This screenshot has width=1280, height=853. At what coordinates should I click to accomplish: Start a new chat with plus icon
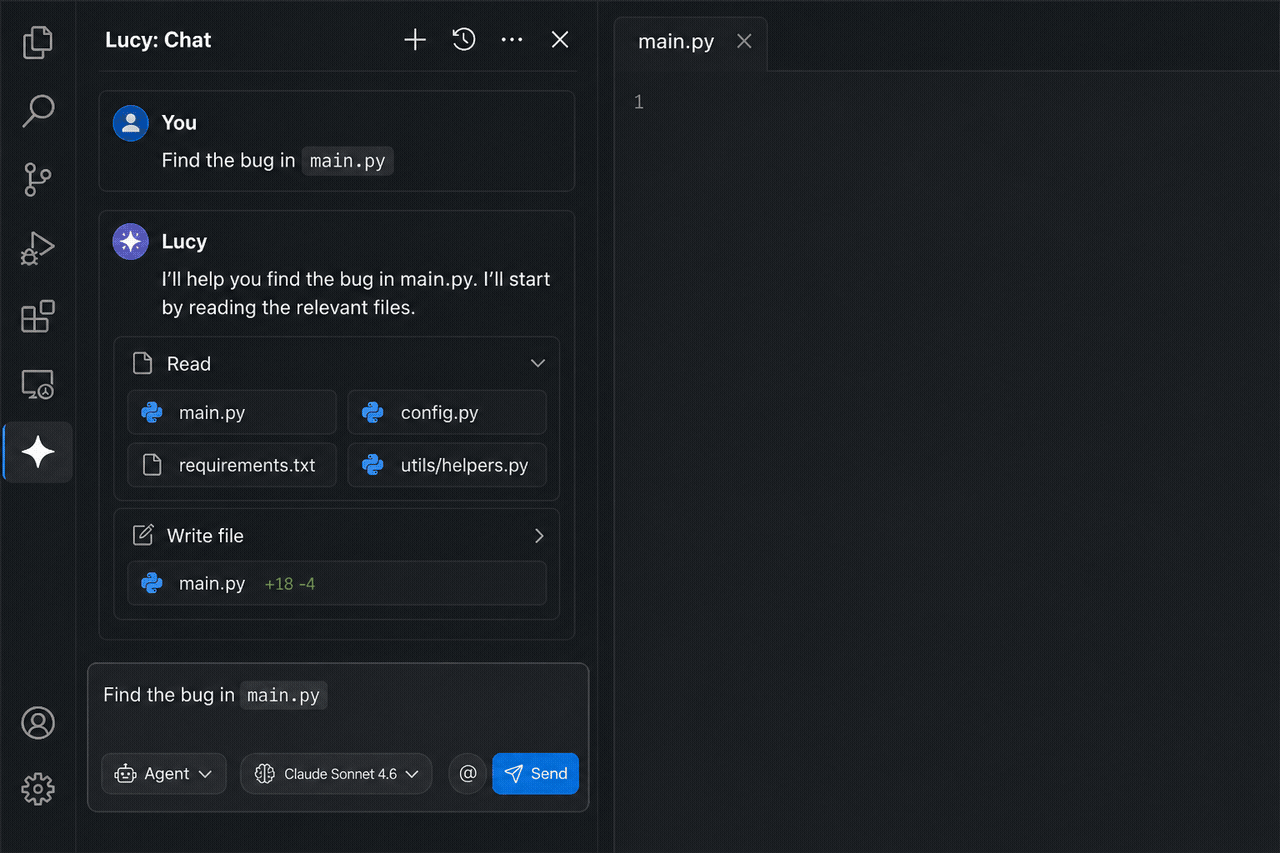coord(415,40)
